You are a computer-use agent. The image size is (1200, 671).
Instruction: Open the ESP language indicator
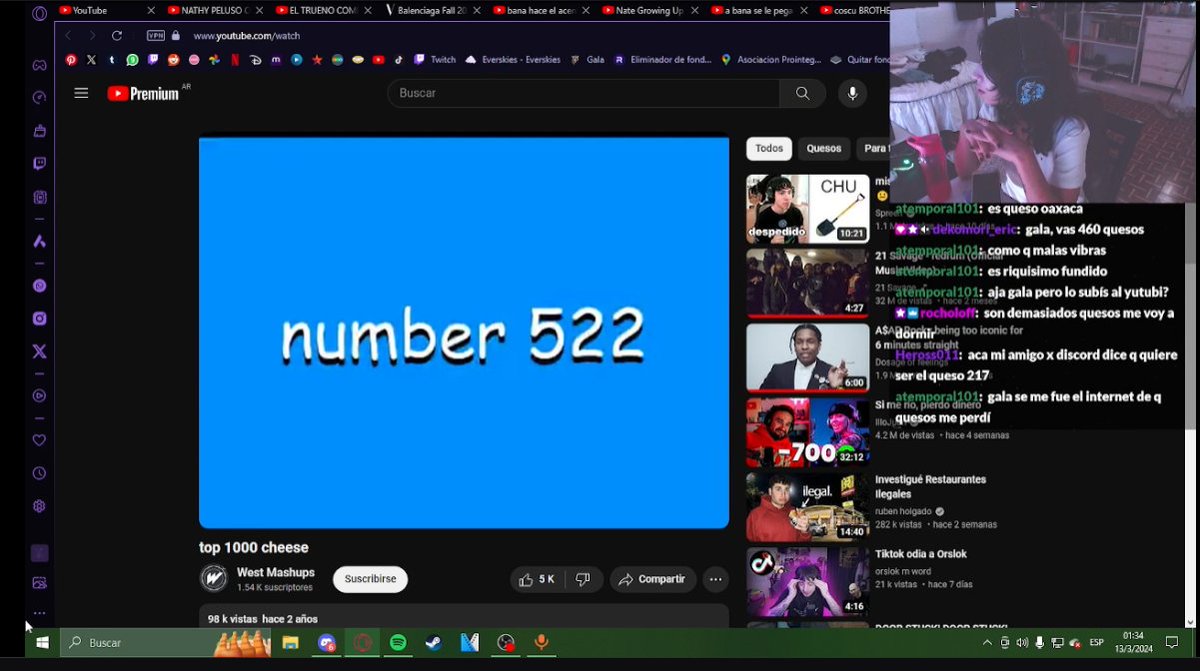pyautogui.click(x=1096, y=643)
